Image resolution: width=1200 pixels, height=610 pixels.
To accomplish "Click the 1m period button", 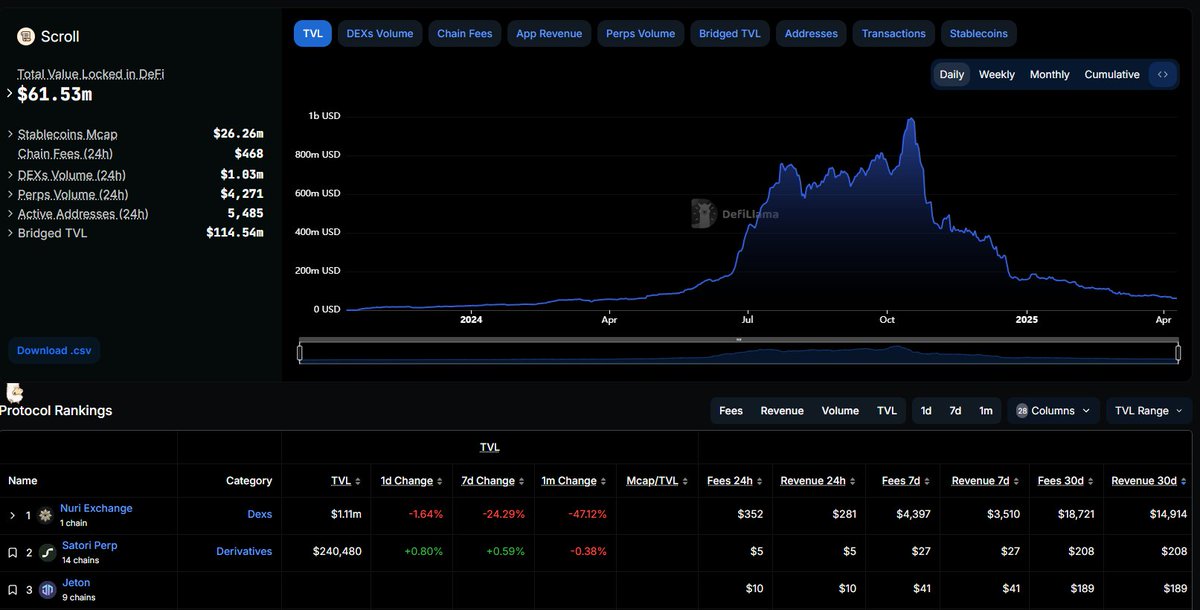I will [986, 411].
